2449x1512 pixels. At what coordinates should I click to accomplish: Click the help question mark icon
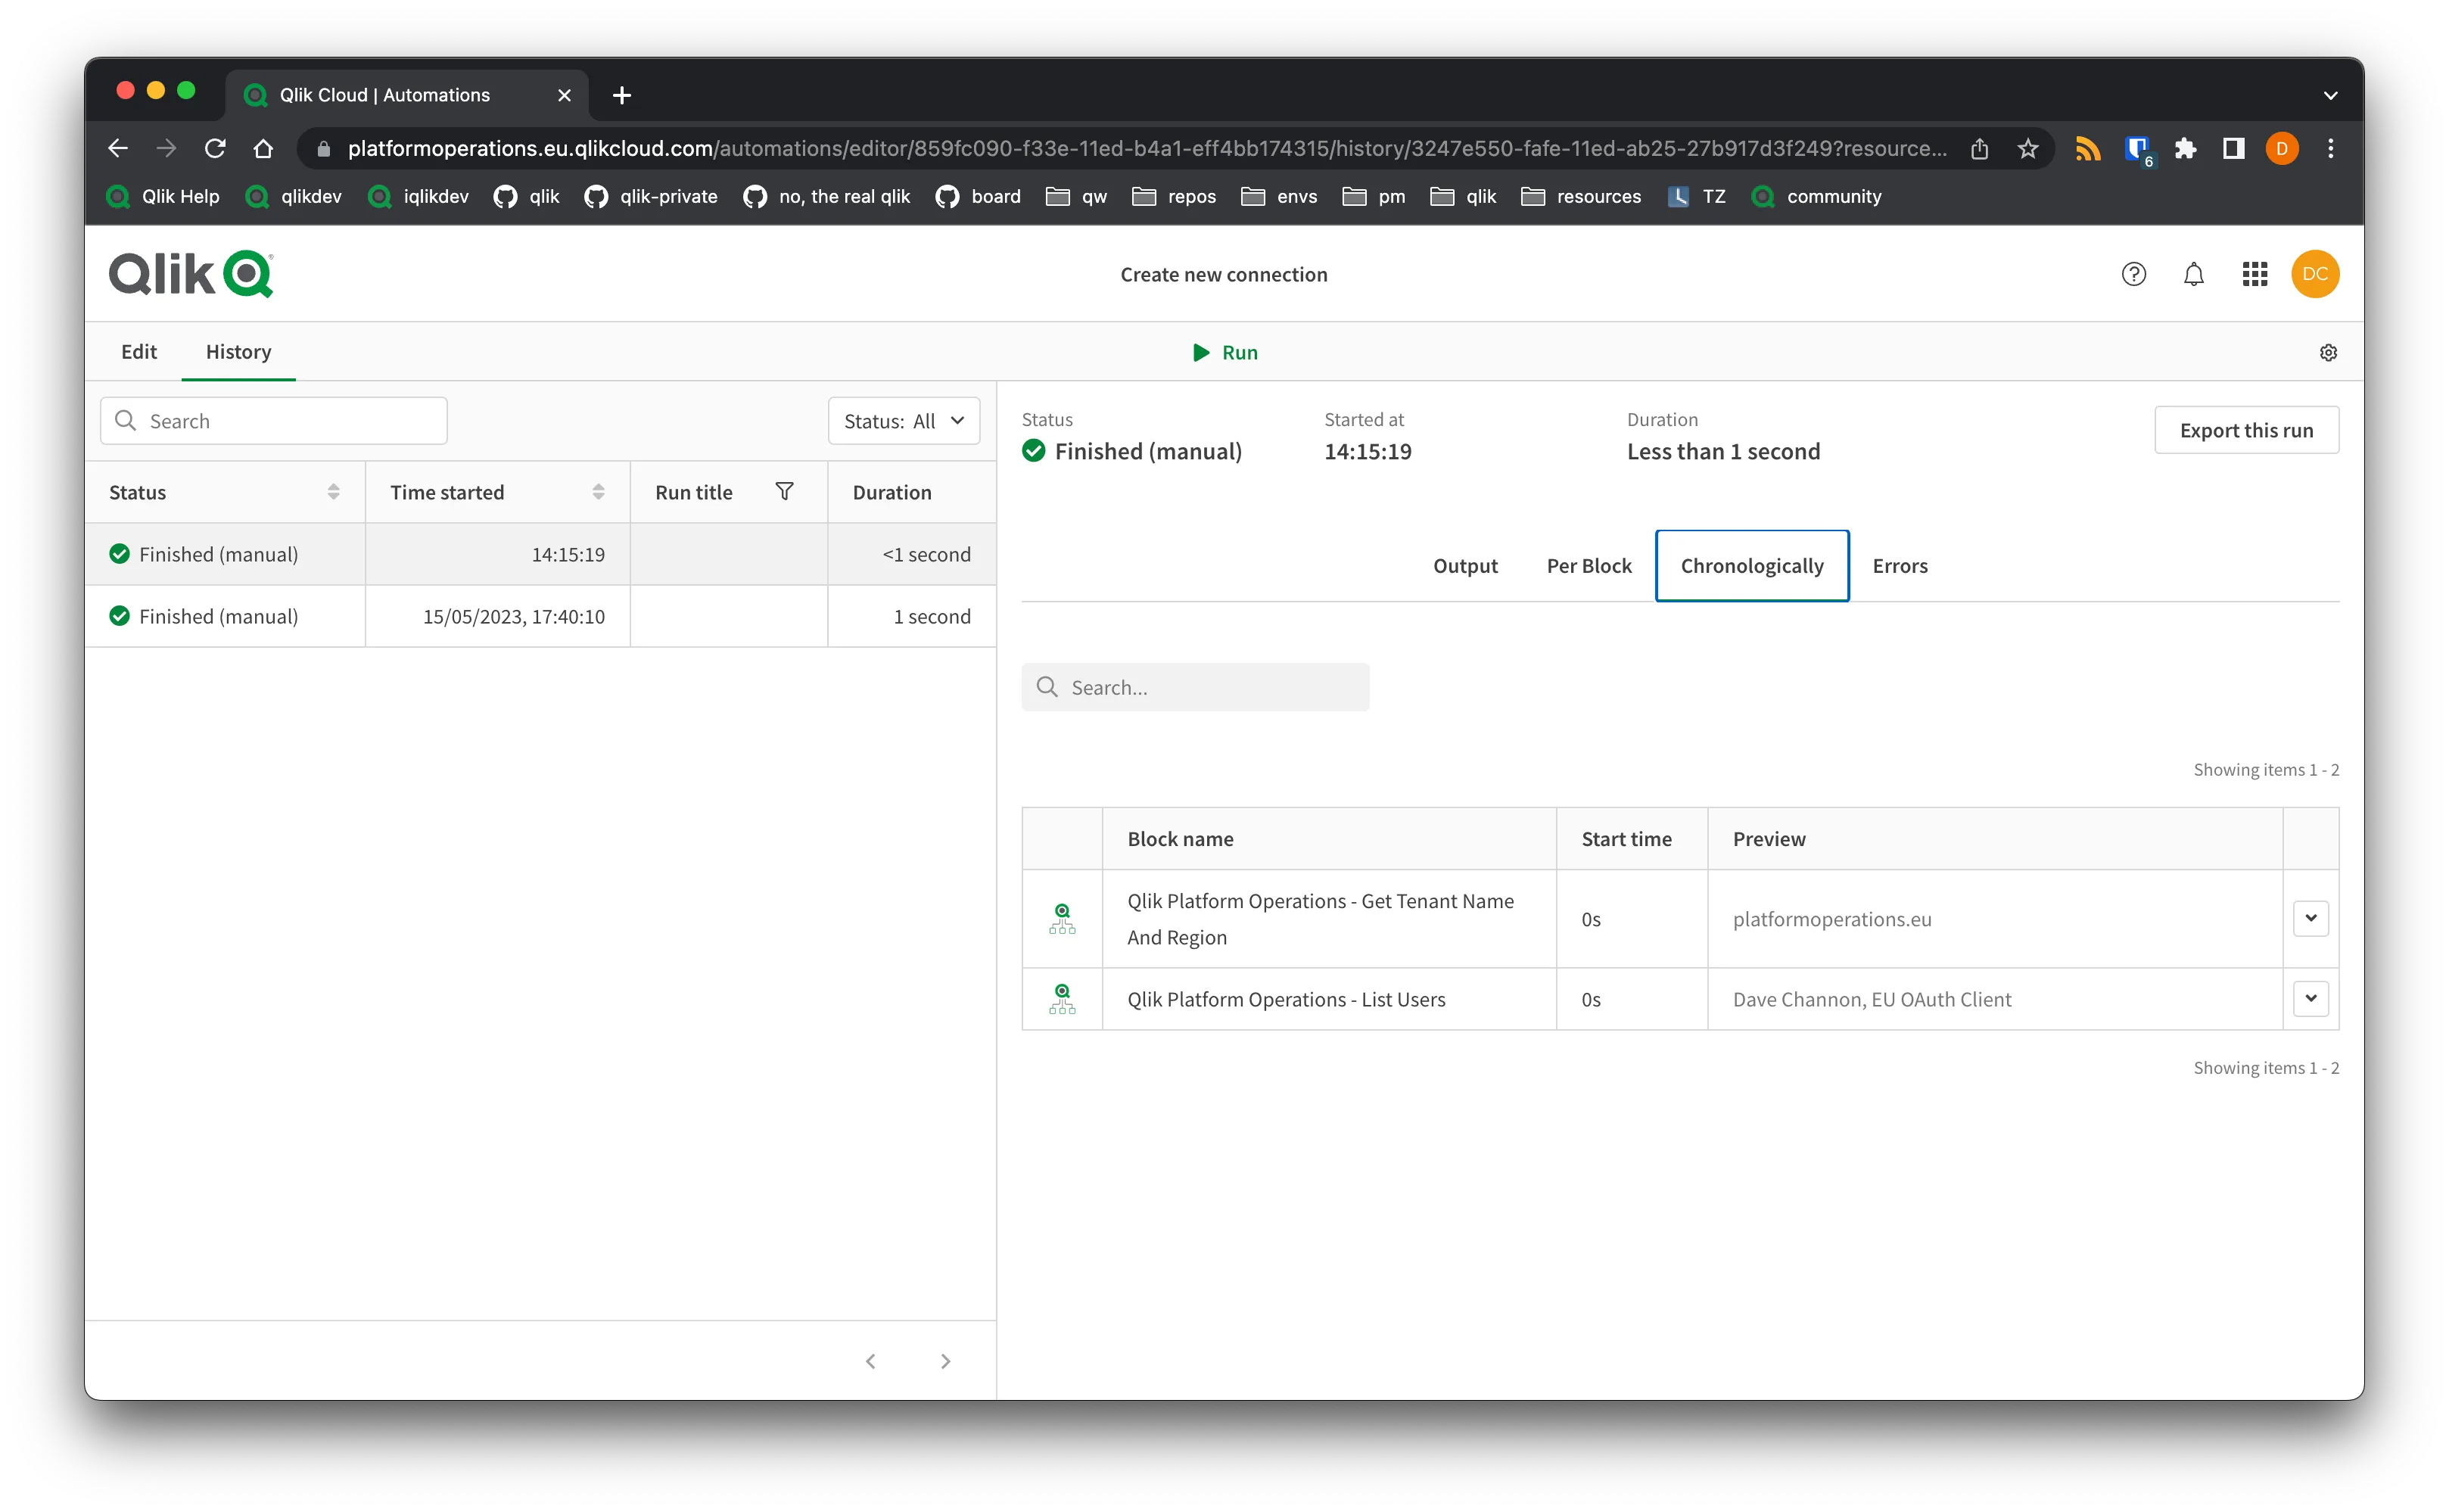click(2134, 273)
